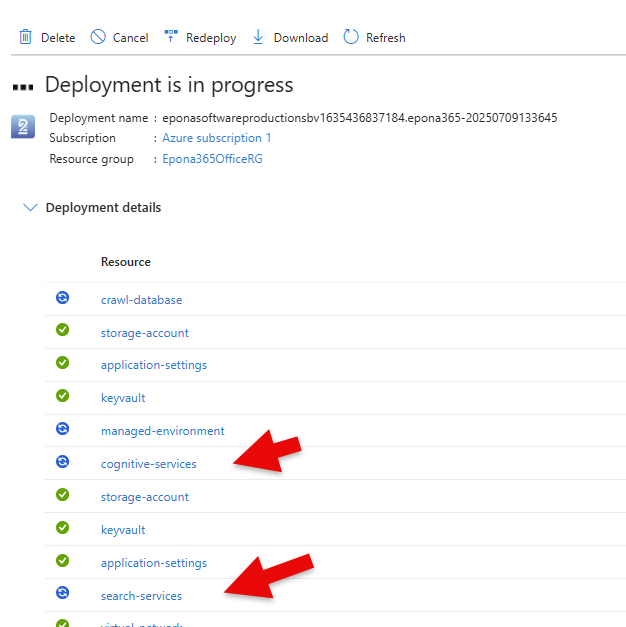The height and width of the screenshot is (627, 626).
Task: Click the deployment name value text
Action: coord(360,118)
